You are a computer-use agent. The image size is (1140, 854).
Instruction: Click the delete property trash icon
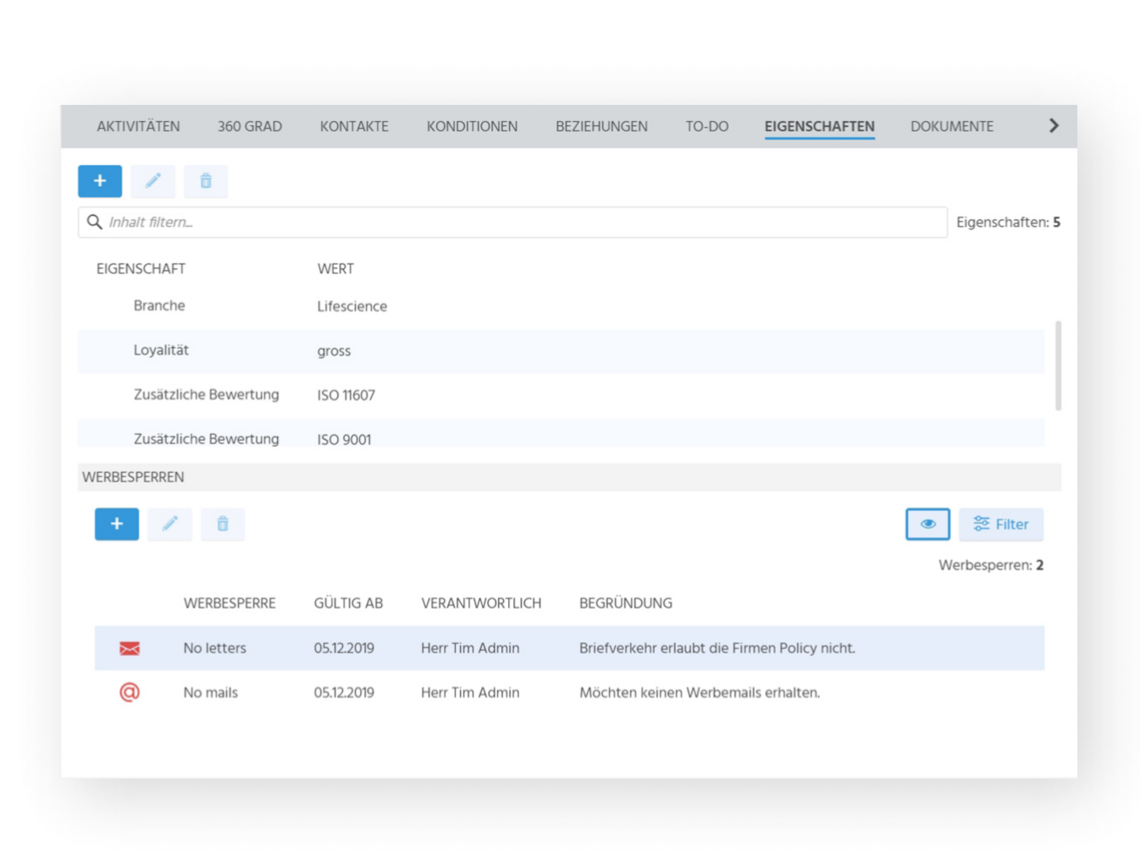click(x=206, y=181)
